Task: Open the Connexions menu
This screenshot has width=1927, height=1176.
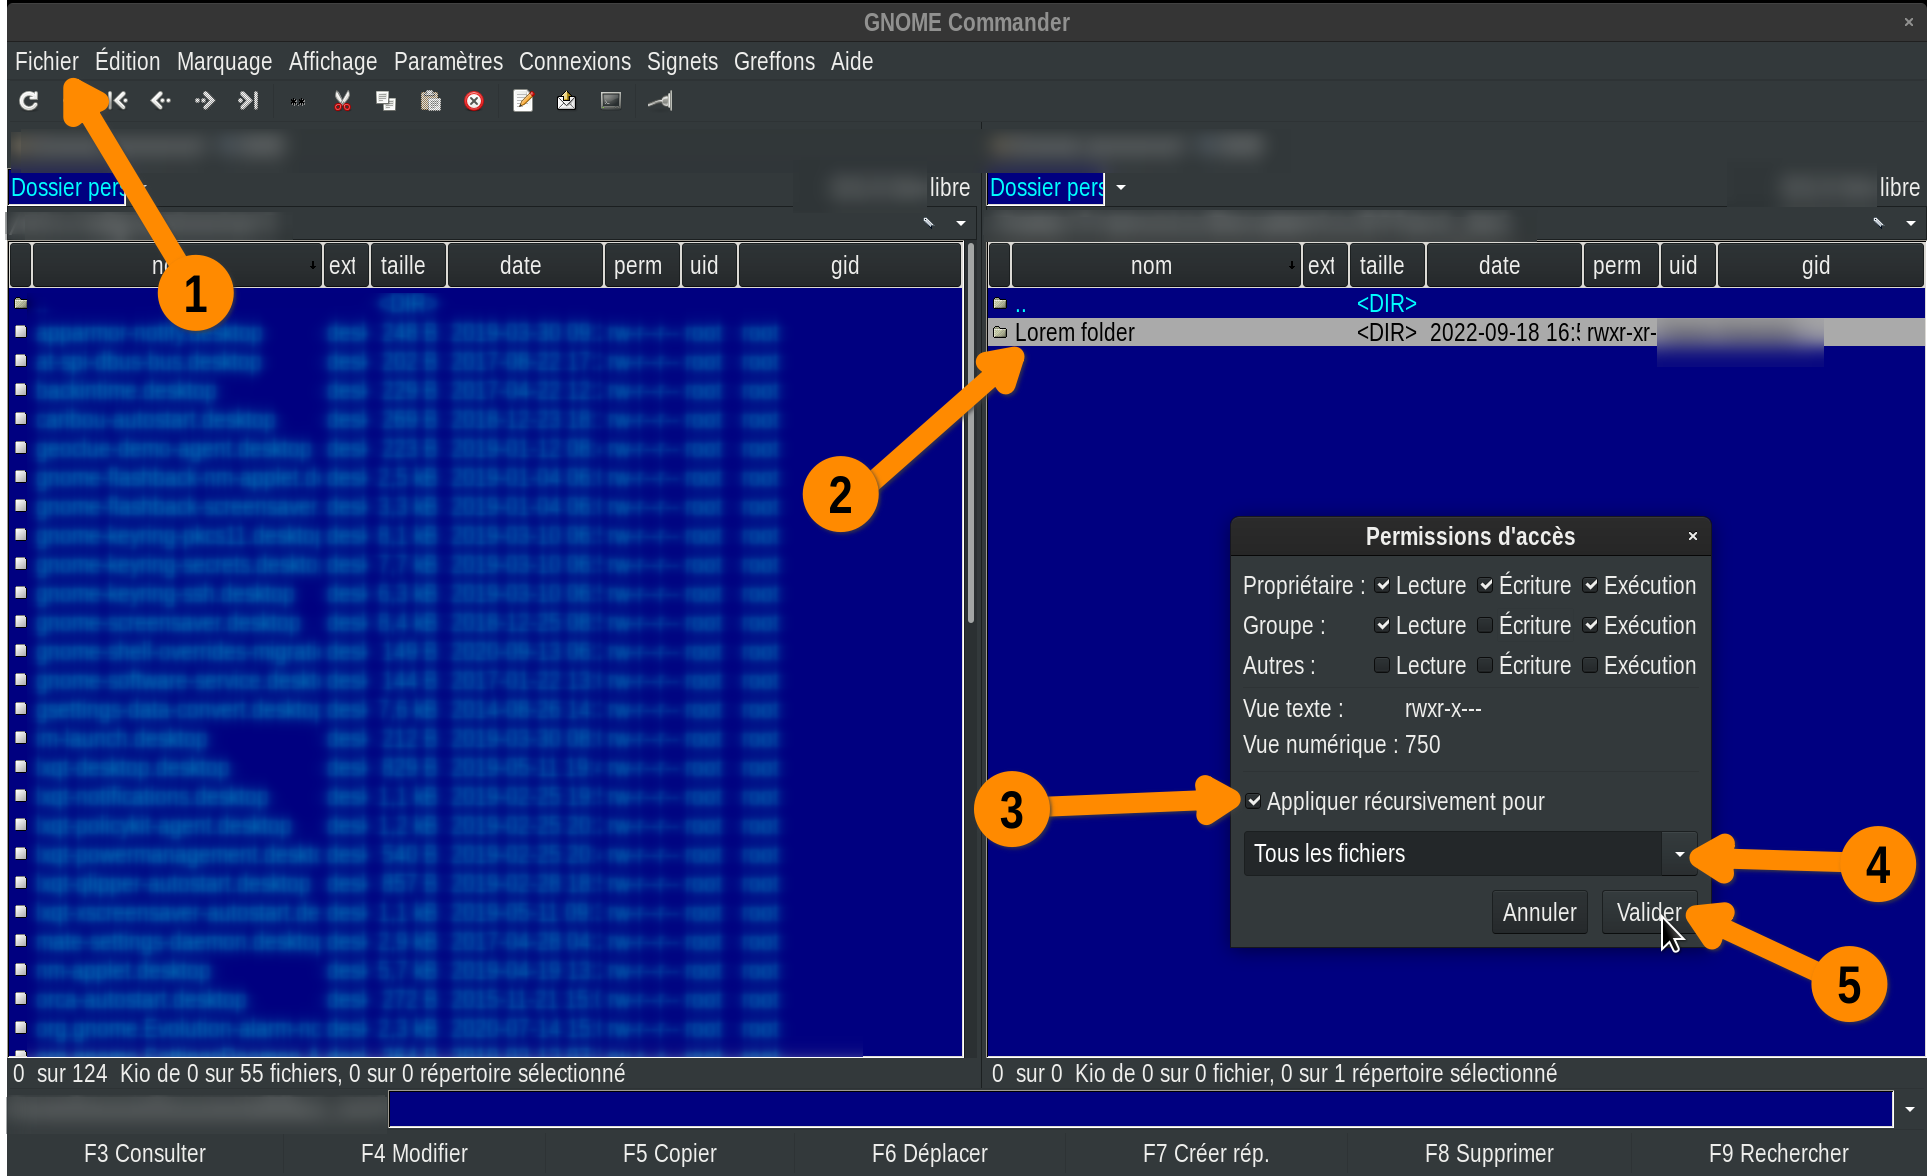Action: point(574,61)
